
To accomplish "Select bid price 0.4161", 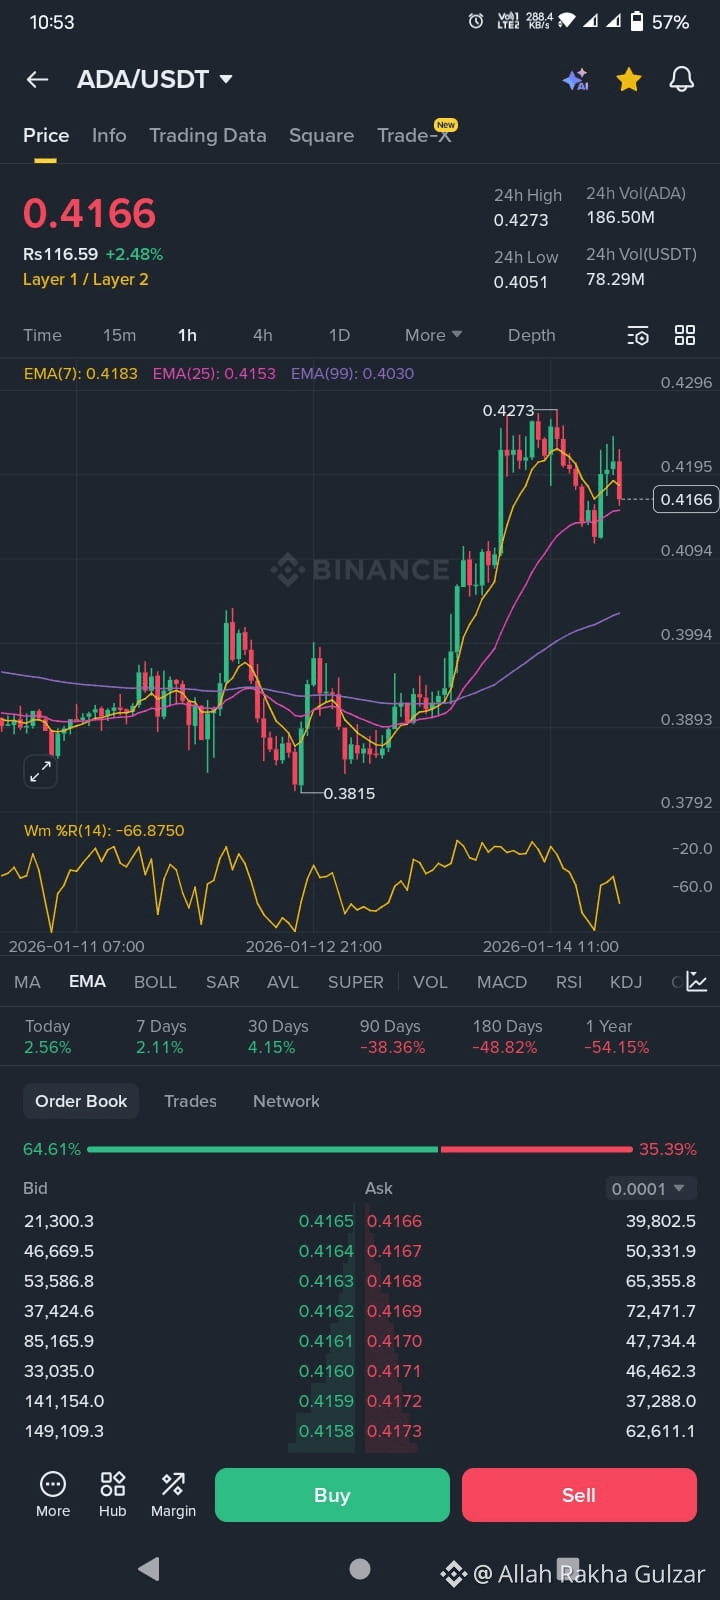I will (326, 1341).
